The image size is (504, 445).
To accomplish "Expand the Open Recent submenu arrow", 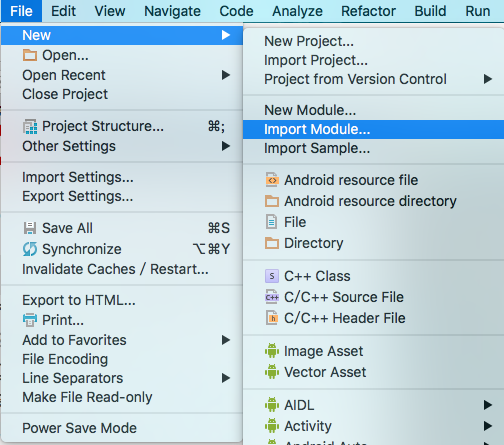I will coord(226,75).
